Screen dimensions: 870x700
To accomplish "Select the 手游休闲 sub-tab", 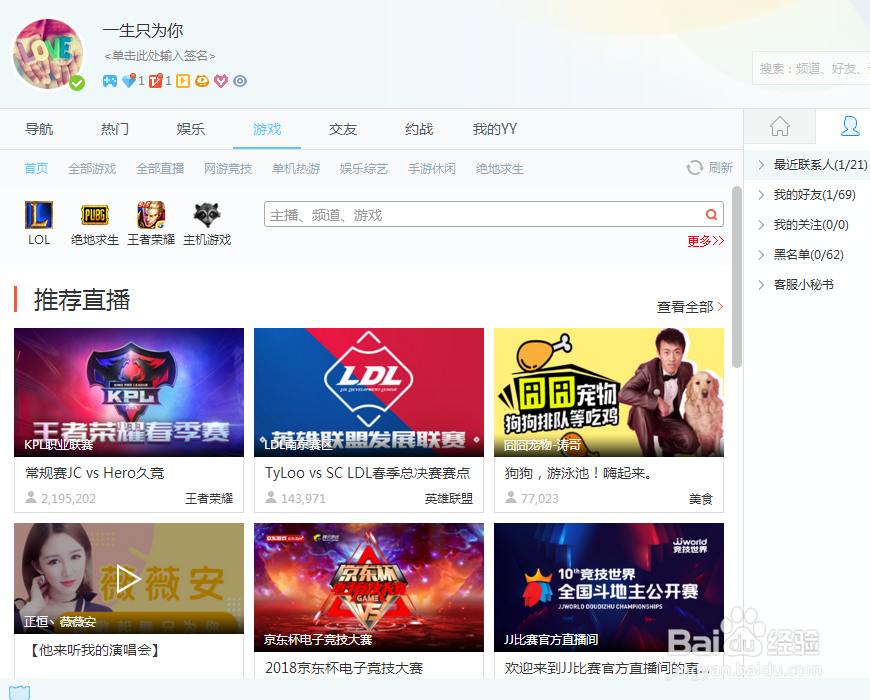I will click(x=432, y=169).
